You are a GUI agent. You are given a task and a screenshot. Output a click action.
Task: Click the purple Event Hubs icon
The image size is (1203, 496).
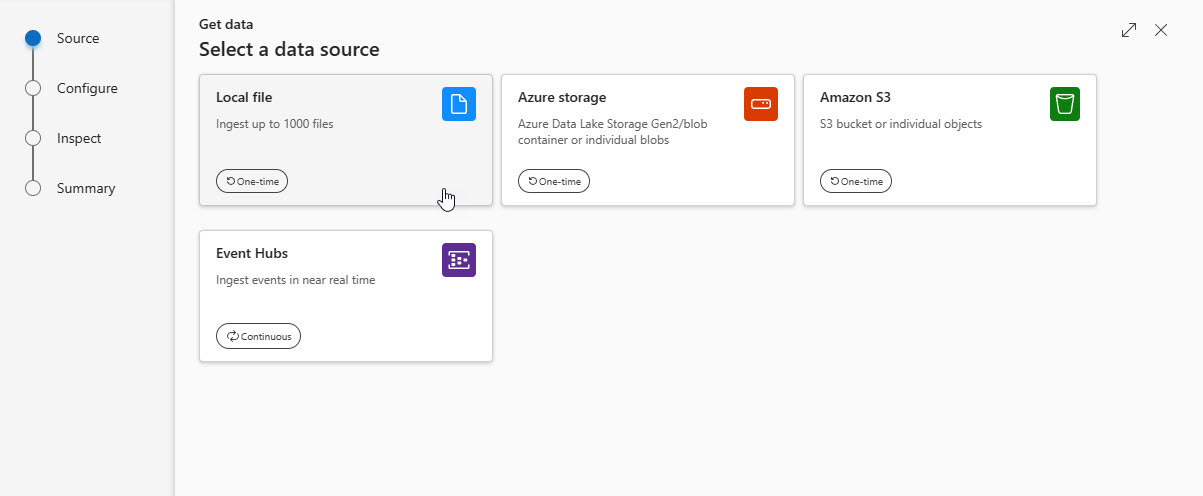[x=459, y=260]
